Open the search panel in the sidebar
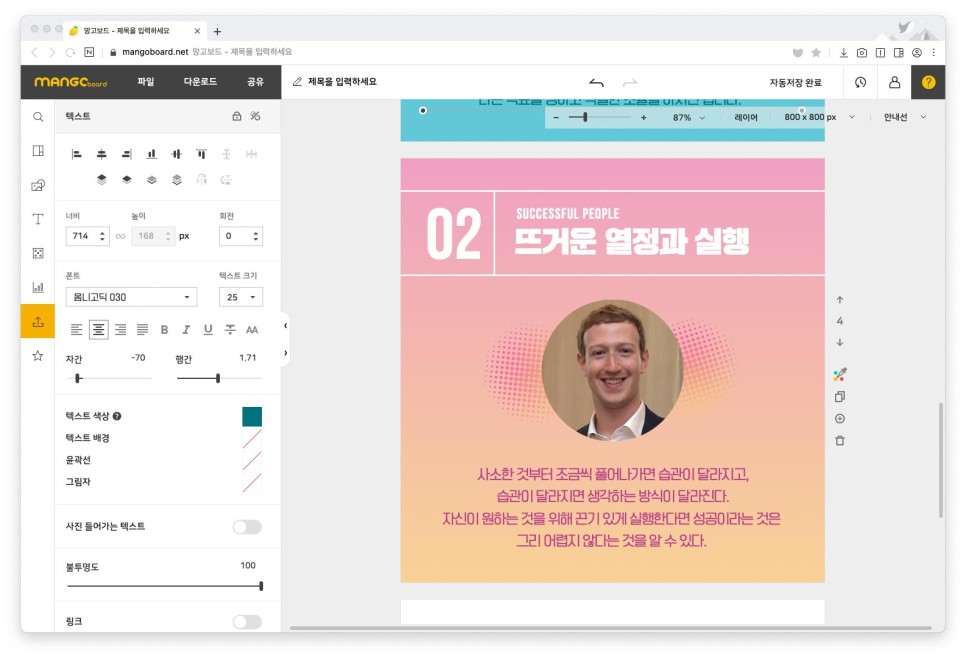This screenshot has width=966, height=658. [37, 116]
